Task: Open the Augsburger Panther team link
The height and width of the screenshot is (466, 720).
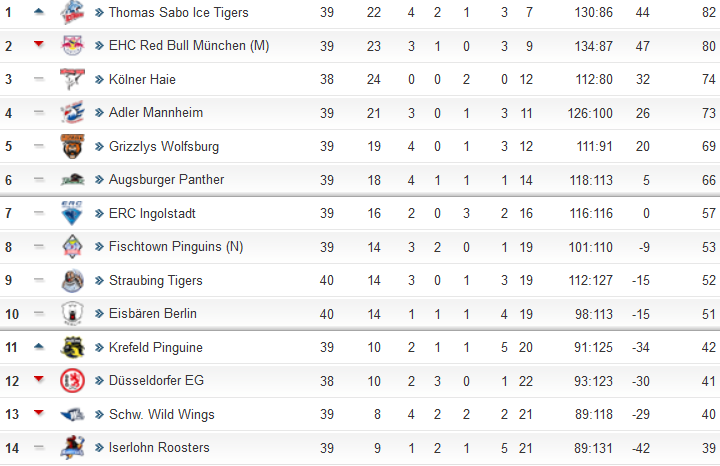Action: (166, 180)
